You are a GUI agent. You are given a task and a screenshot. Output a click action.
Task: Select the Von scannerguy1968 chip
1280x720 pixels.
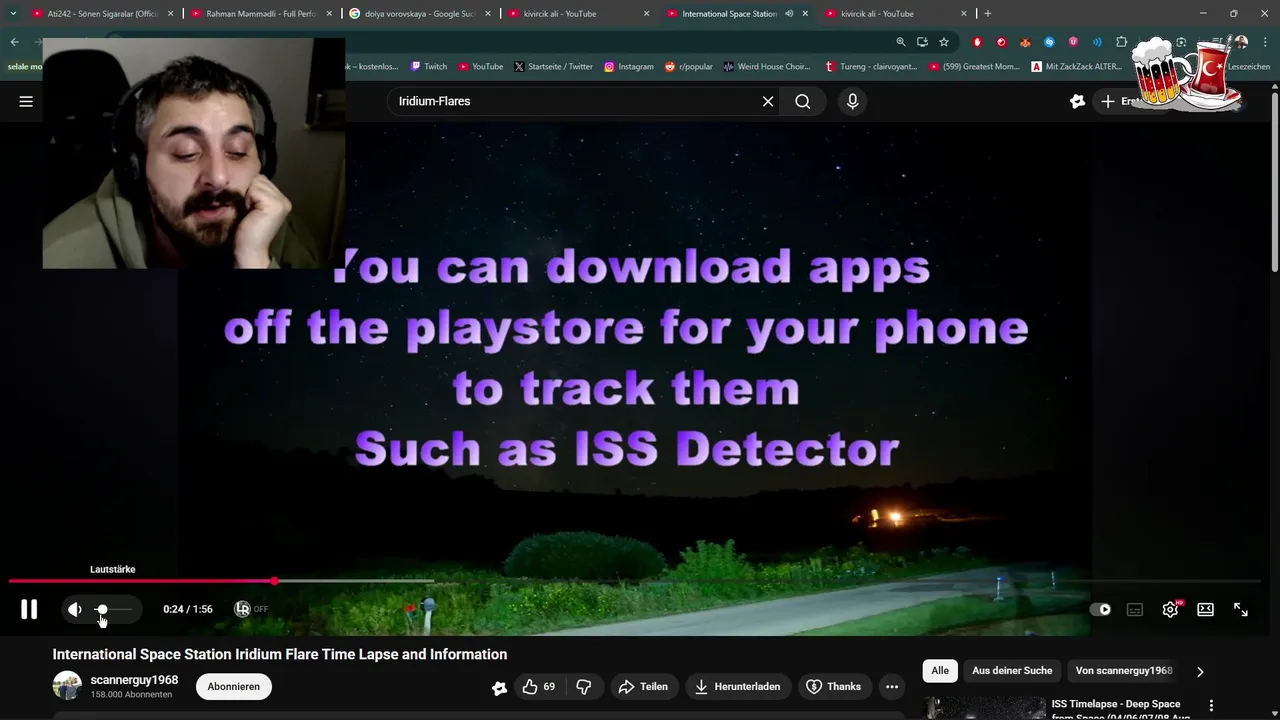[x=1123, y=671]
